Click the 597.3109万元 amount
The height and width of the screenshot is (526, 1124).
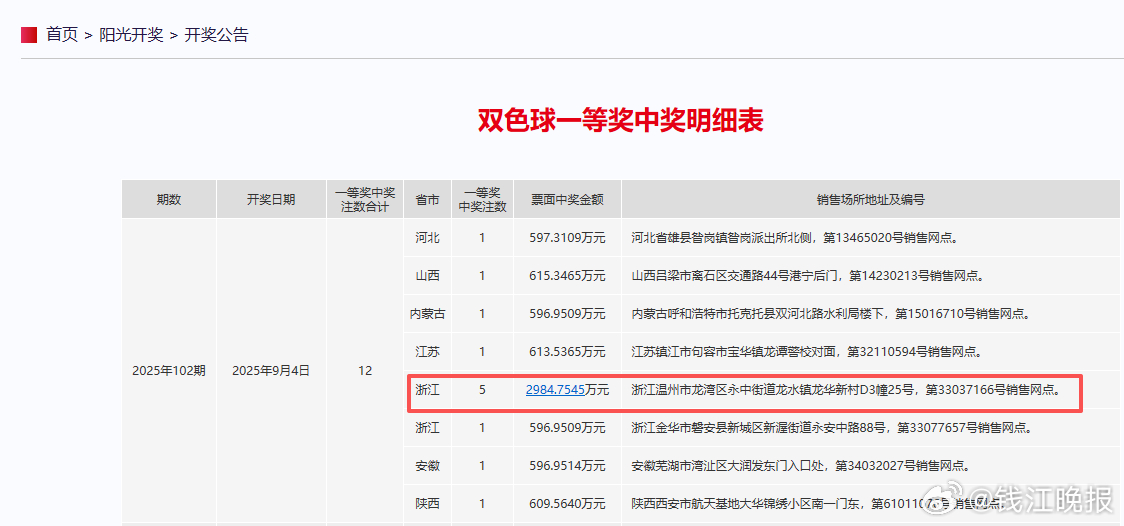(567, 237)
